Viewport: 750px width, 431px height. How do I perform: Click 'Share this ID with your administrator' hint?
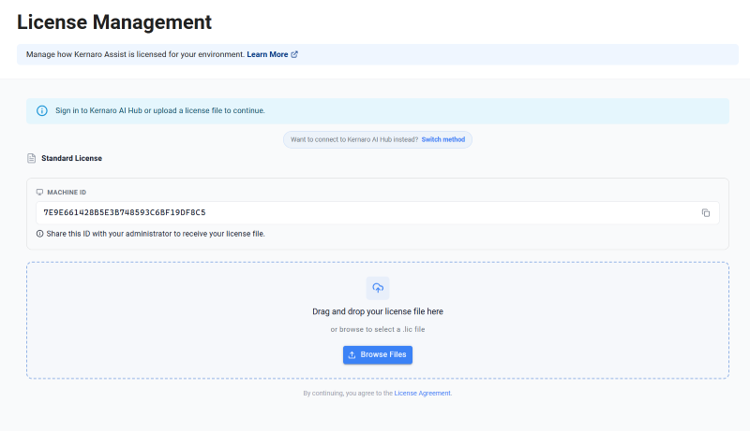click(155, 234)
